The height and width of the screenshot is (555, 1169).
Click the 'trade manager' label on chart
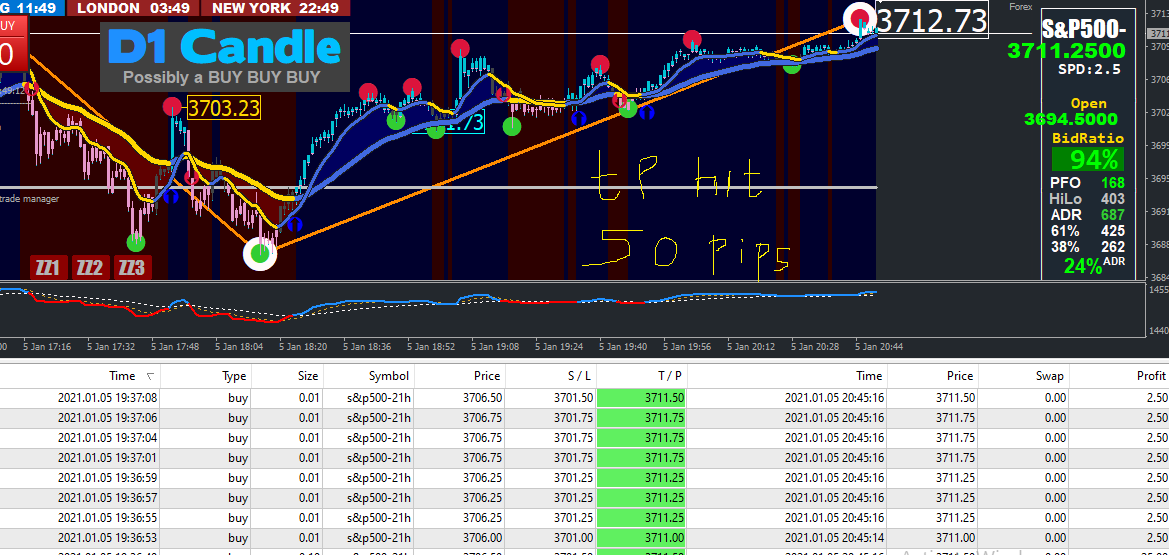[x=30, y=199]
